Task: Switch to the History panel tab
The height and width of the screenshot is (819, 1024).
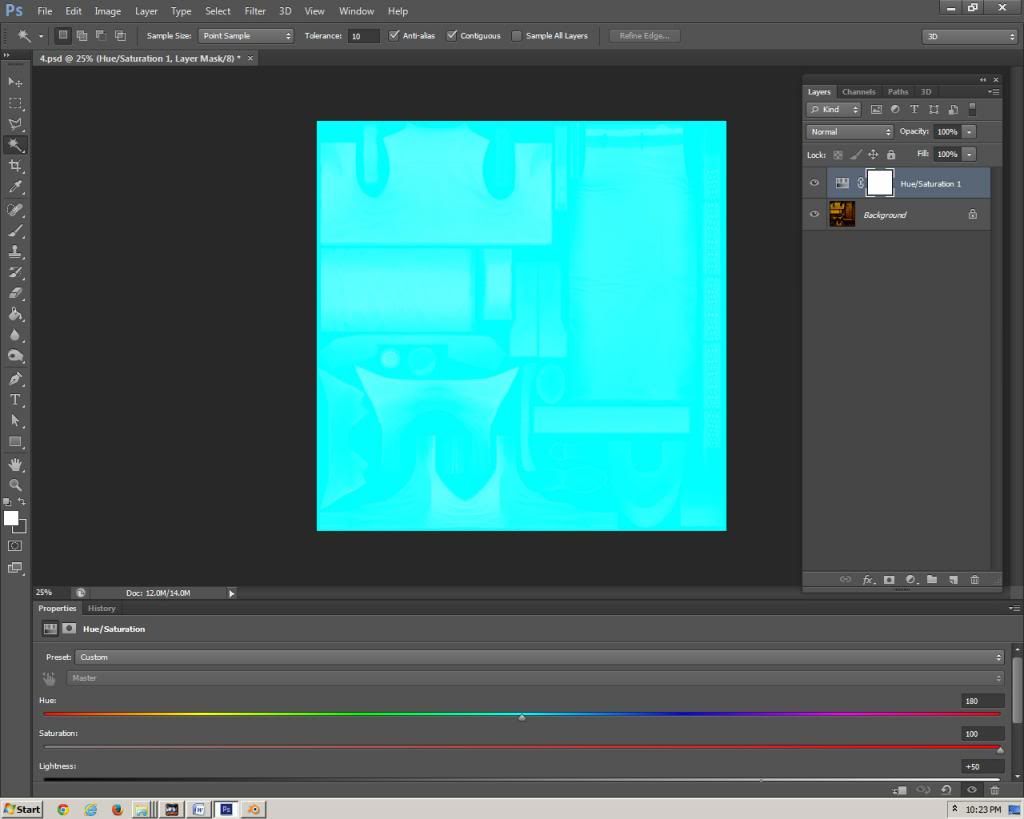Action: tap(101, 608)
